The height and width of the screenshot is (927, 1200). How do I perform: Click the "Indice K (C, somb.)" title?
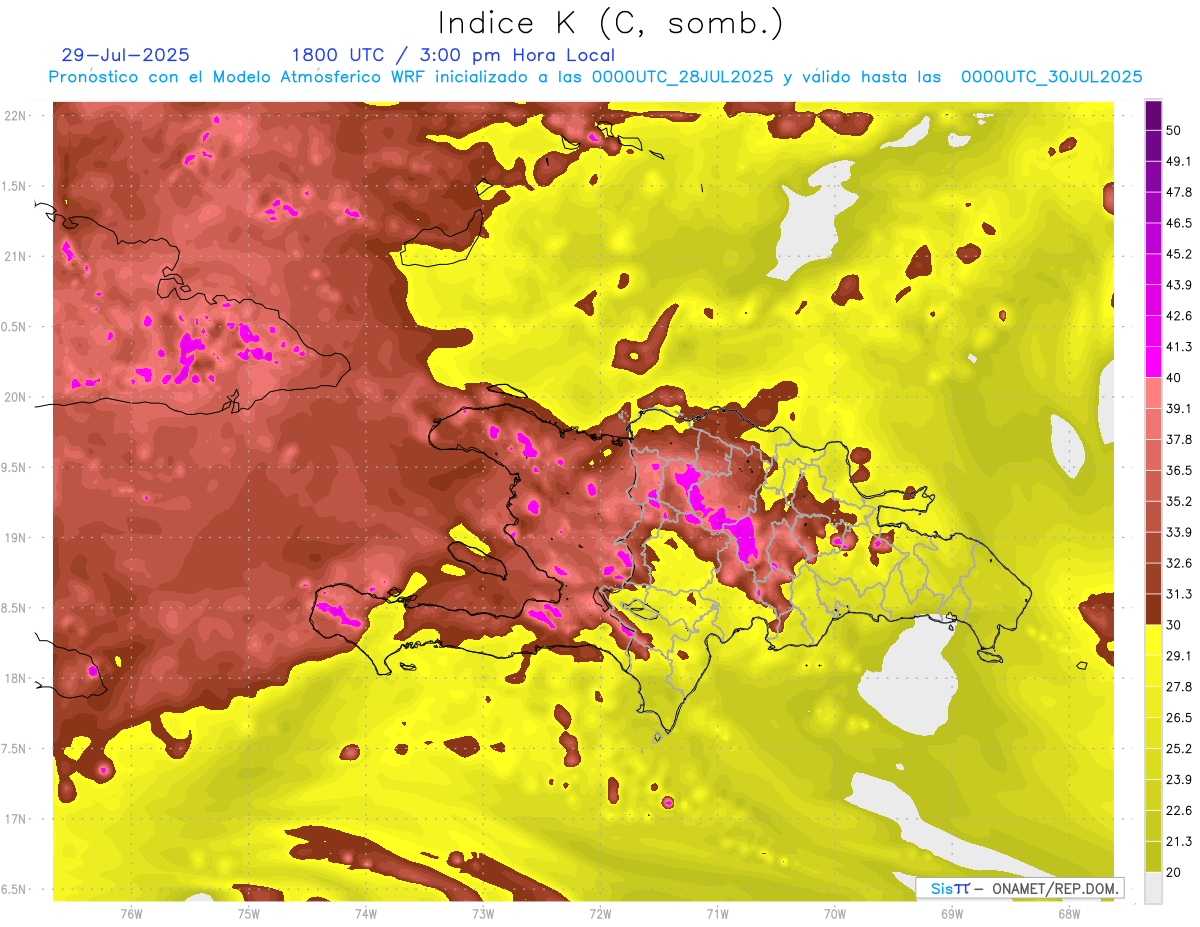click(611, 23)
